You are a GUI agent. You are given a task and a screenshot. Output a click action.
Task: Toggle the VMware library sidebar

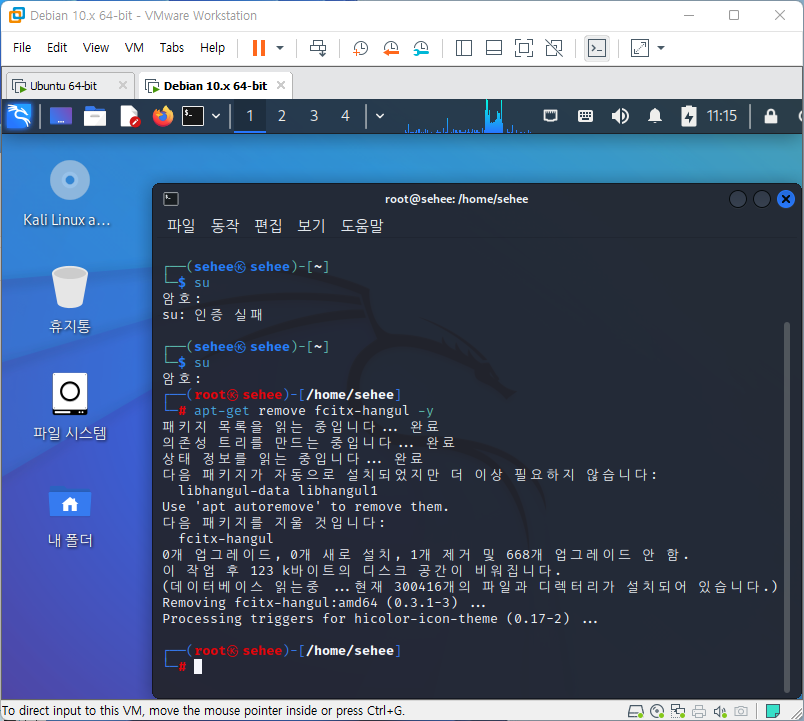click(x=464, y=48)
